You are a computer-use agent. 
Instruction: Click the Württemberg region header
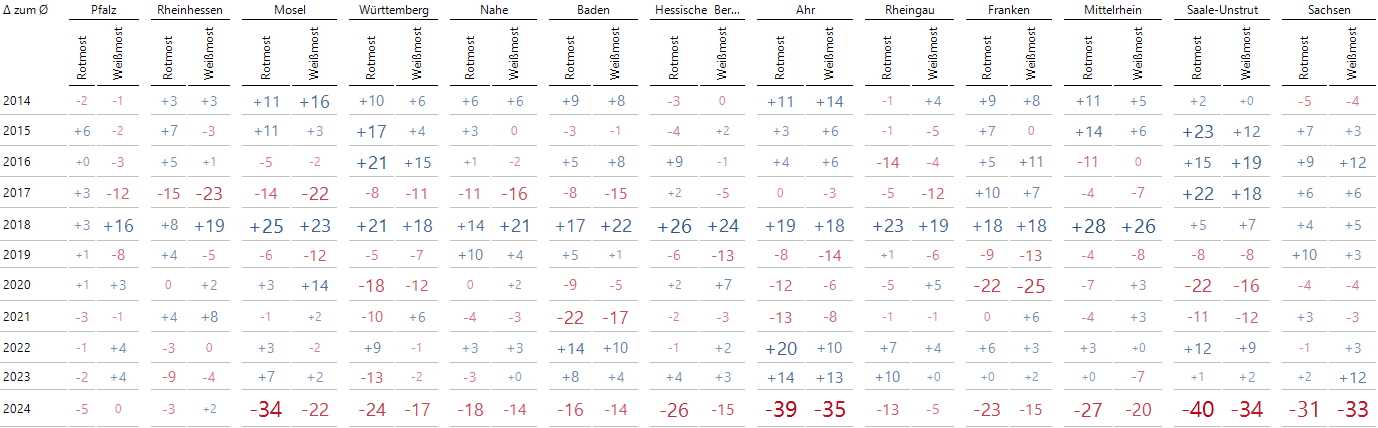[395, 9]
